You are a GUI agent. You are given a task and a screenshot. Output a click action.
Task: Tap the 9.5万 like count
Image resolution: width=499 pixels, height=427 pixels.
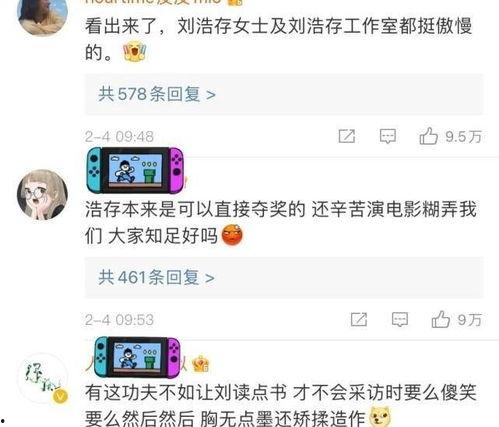coord(464,137)
